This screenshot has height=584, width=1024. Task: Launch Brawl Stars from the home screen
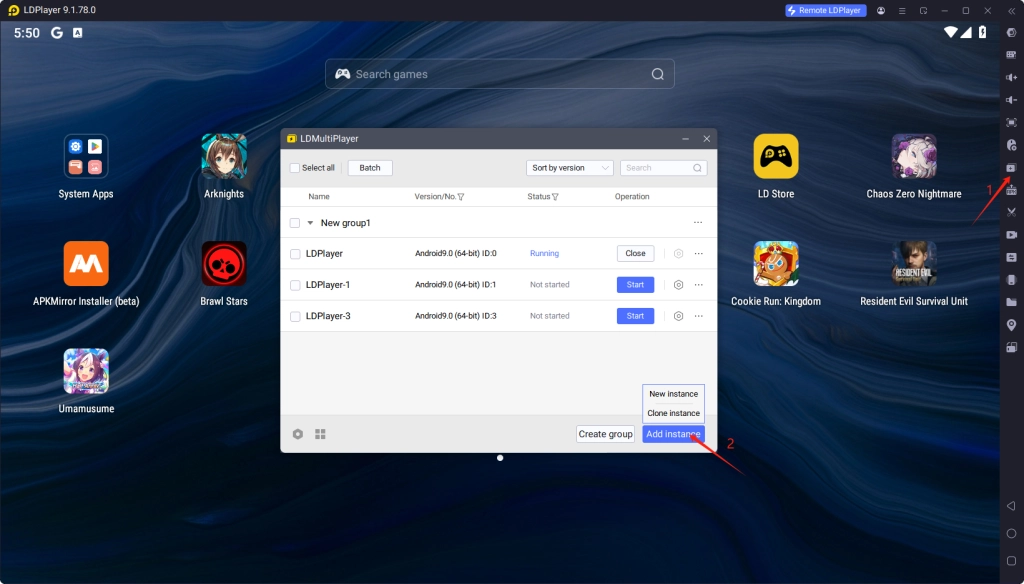[x=224, y=264]
